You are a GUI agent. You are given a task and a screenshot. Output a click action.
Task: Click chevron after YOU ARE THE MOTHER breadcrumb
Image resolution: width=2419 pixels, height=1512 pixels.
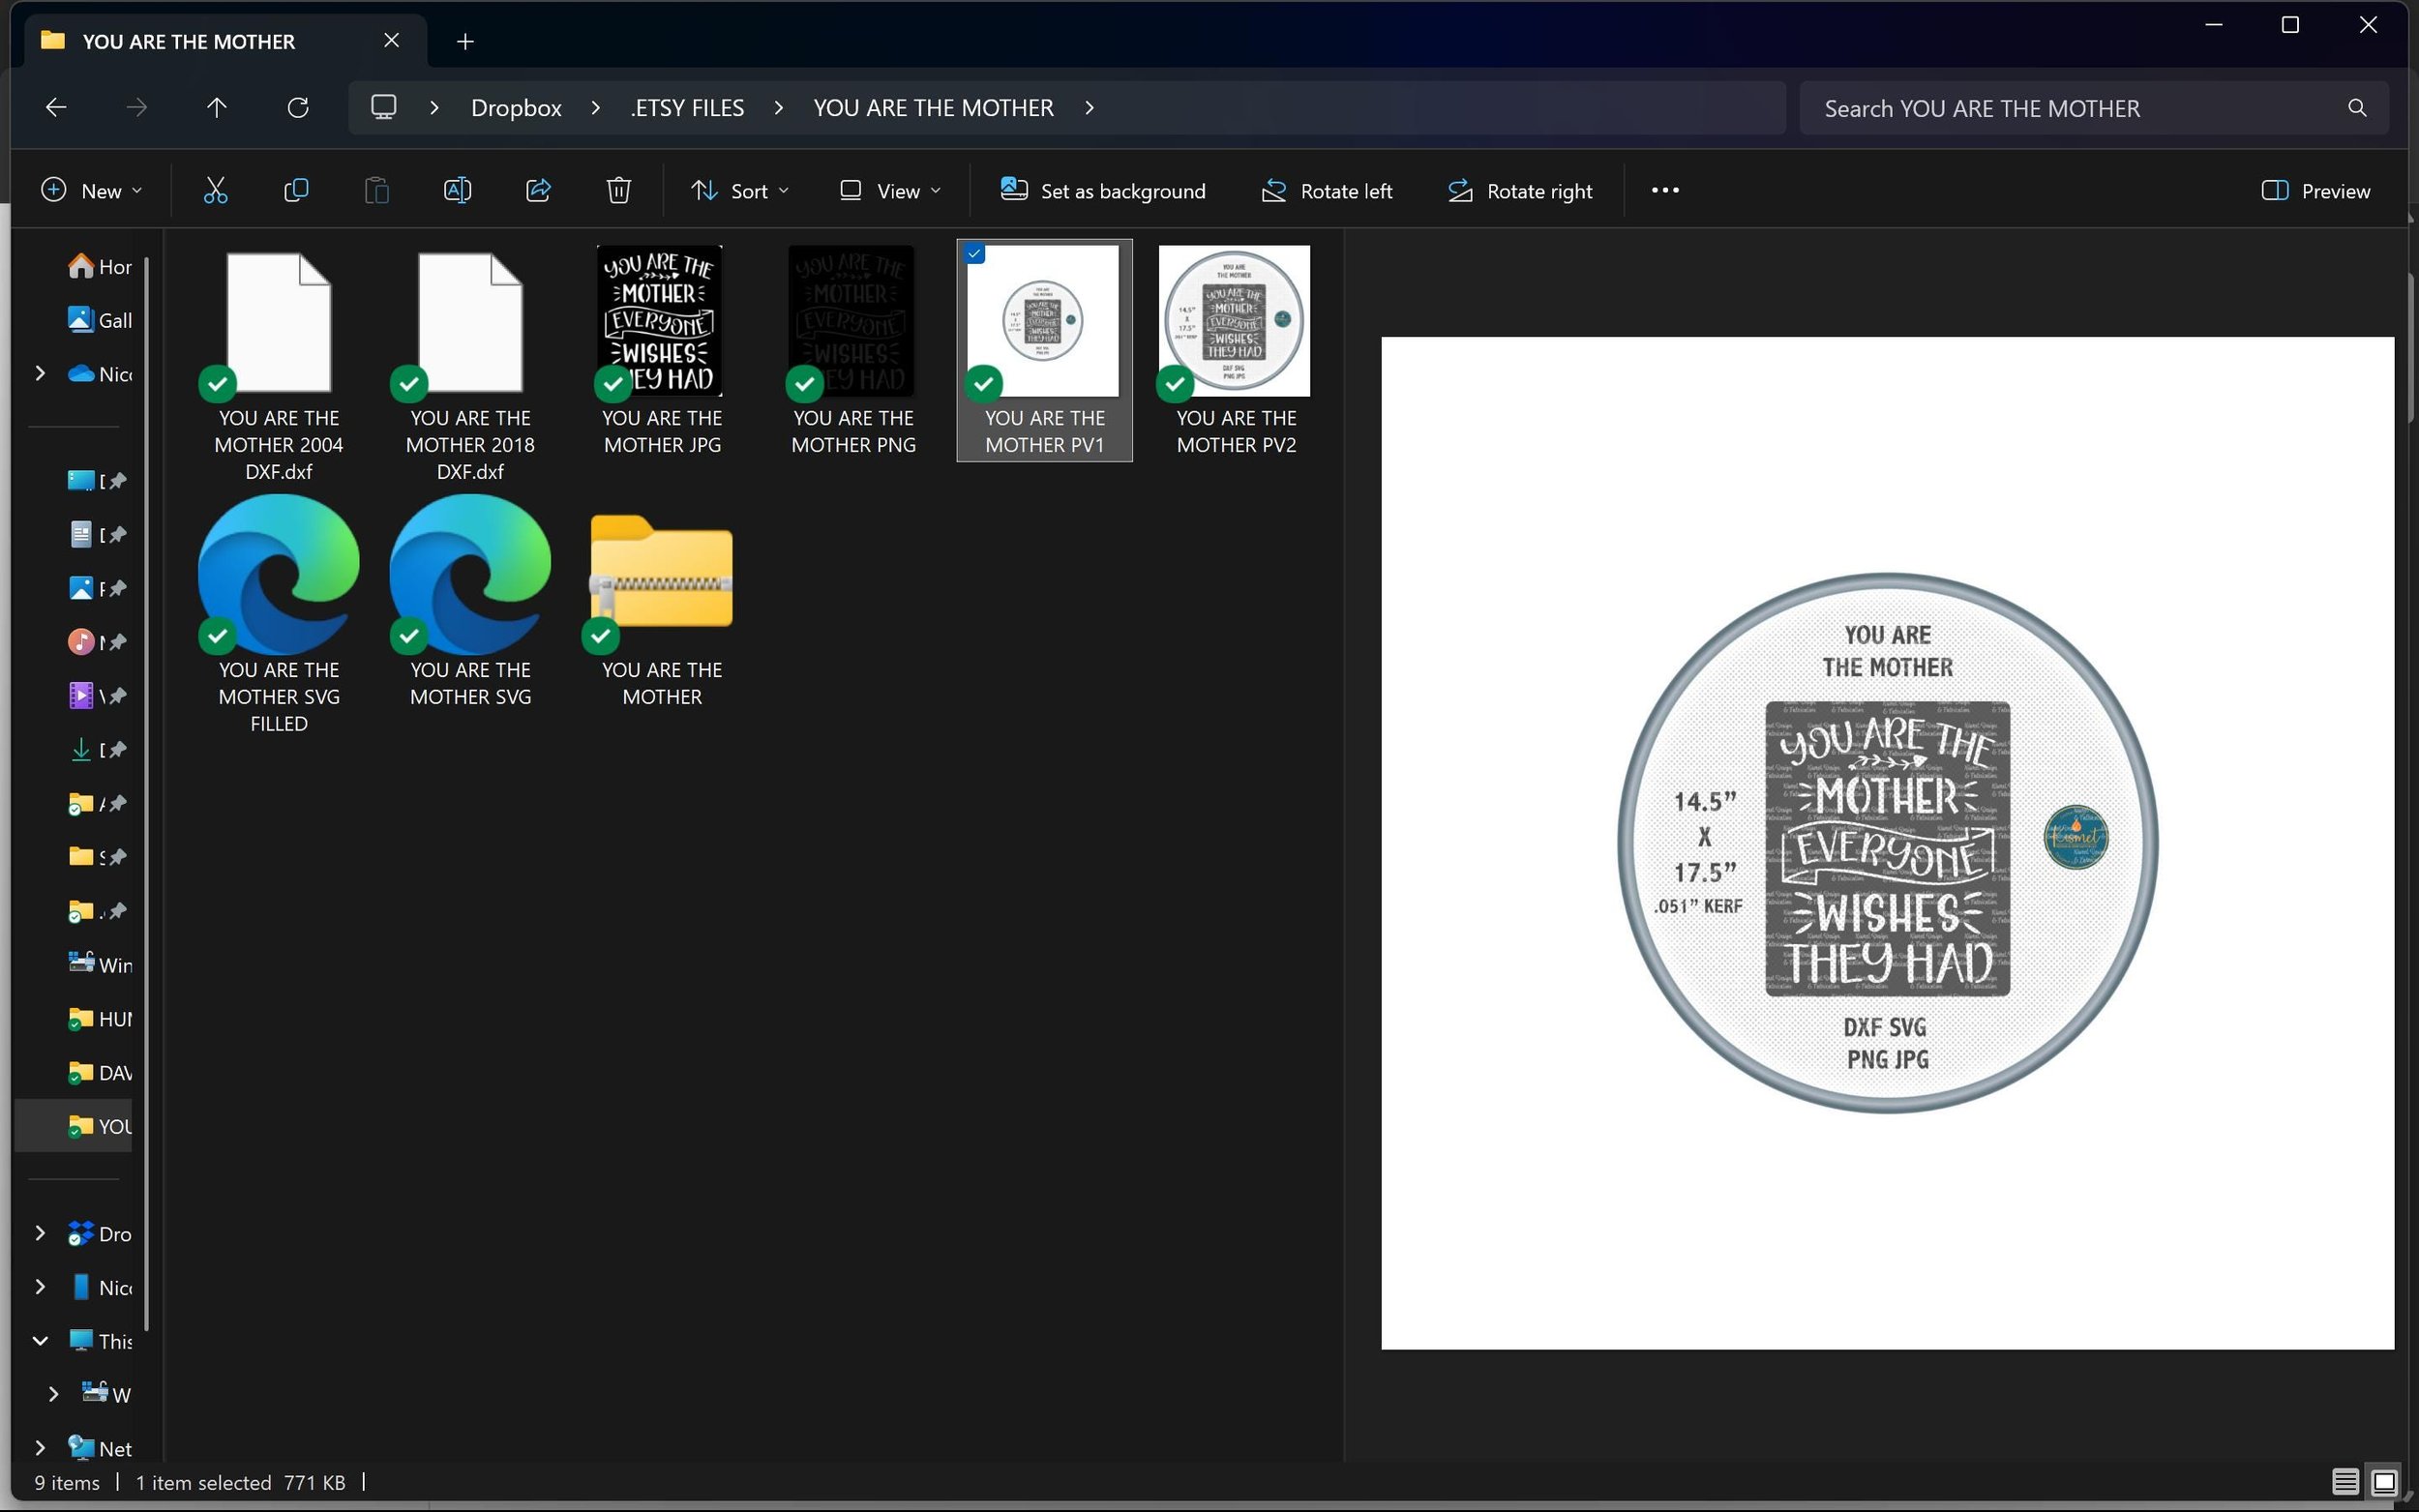pos(1089,107)
